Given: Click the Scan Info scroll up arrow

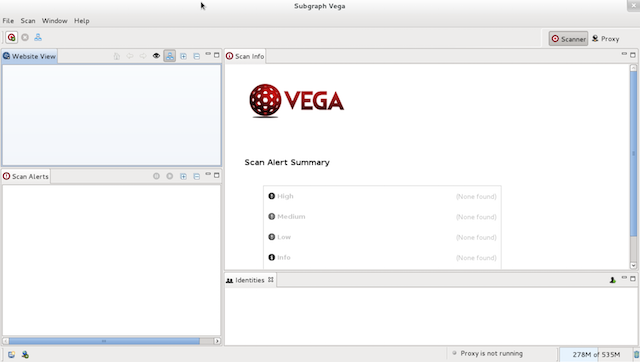Looking at the screenshot, I should (633, 68).
